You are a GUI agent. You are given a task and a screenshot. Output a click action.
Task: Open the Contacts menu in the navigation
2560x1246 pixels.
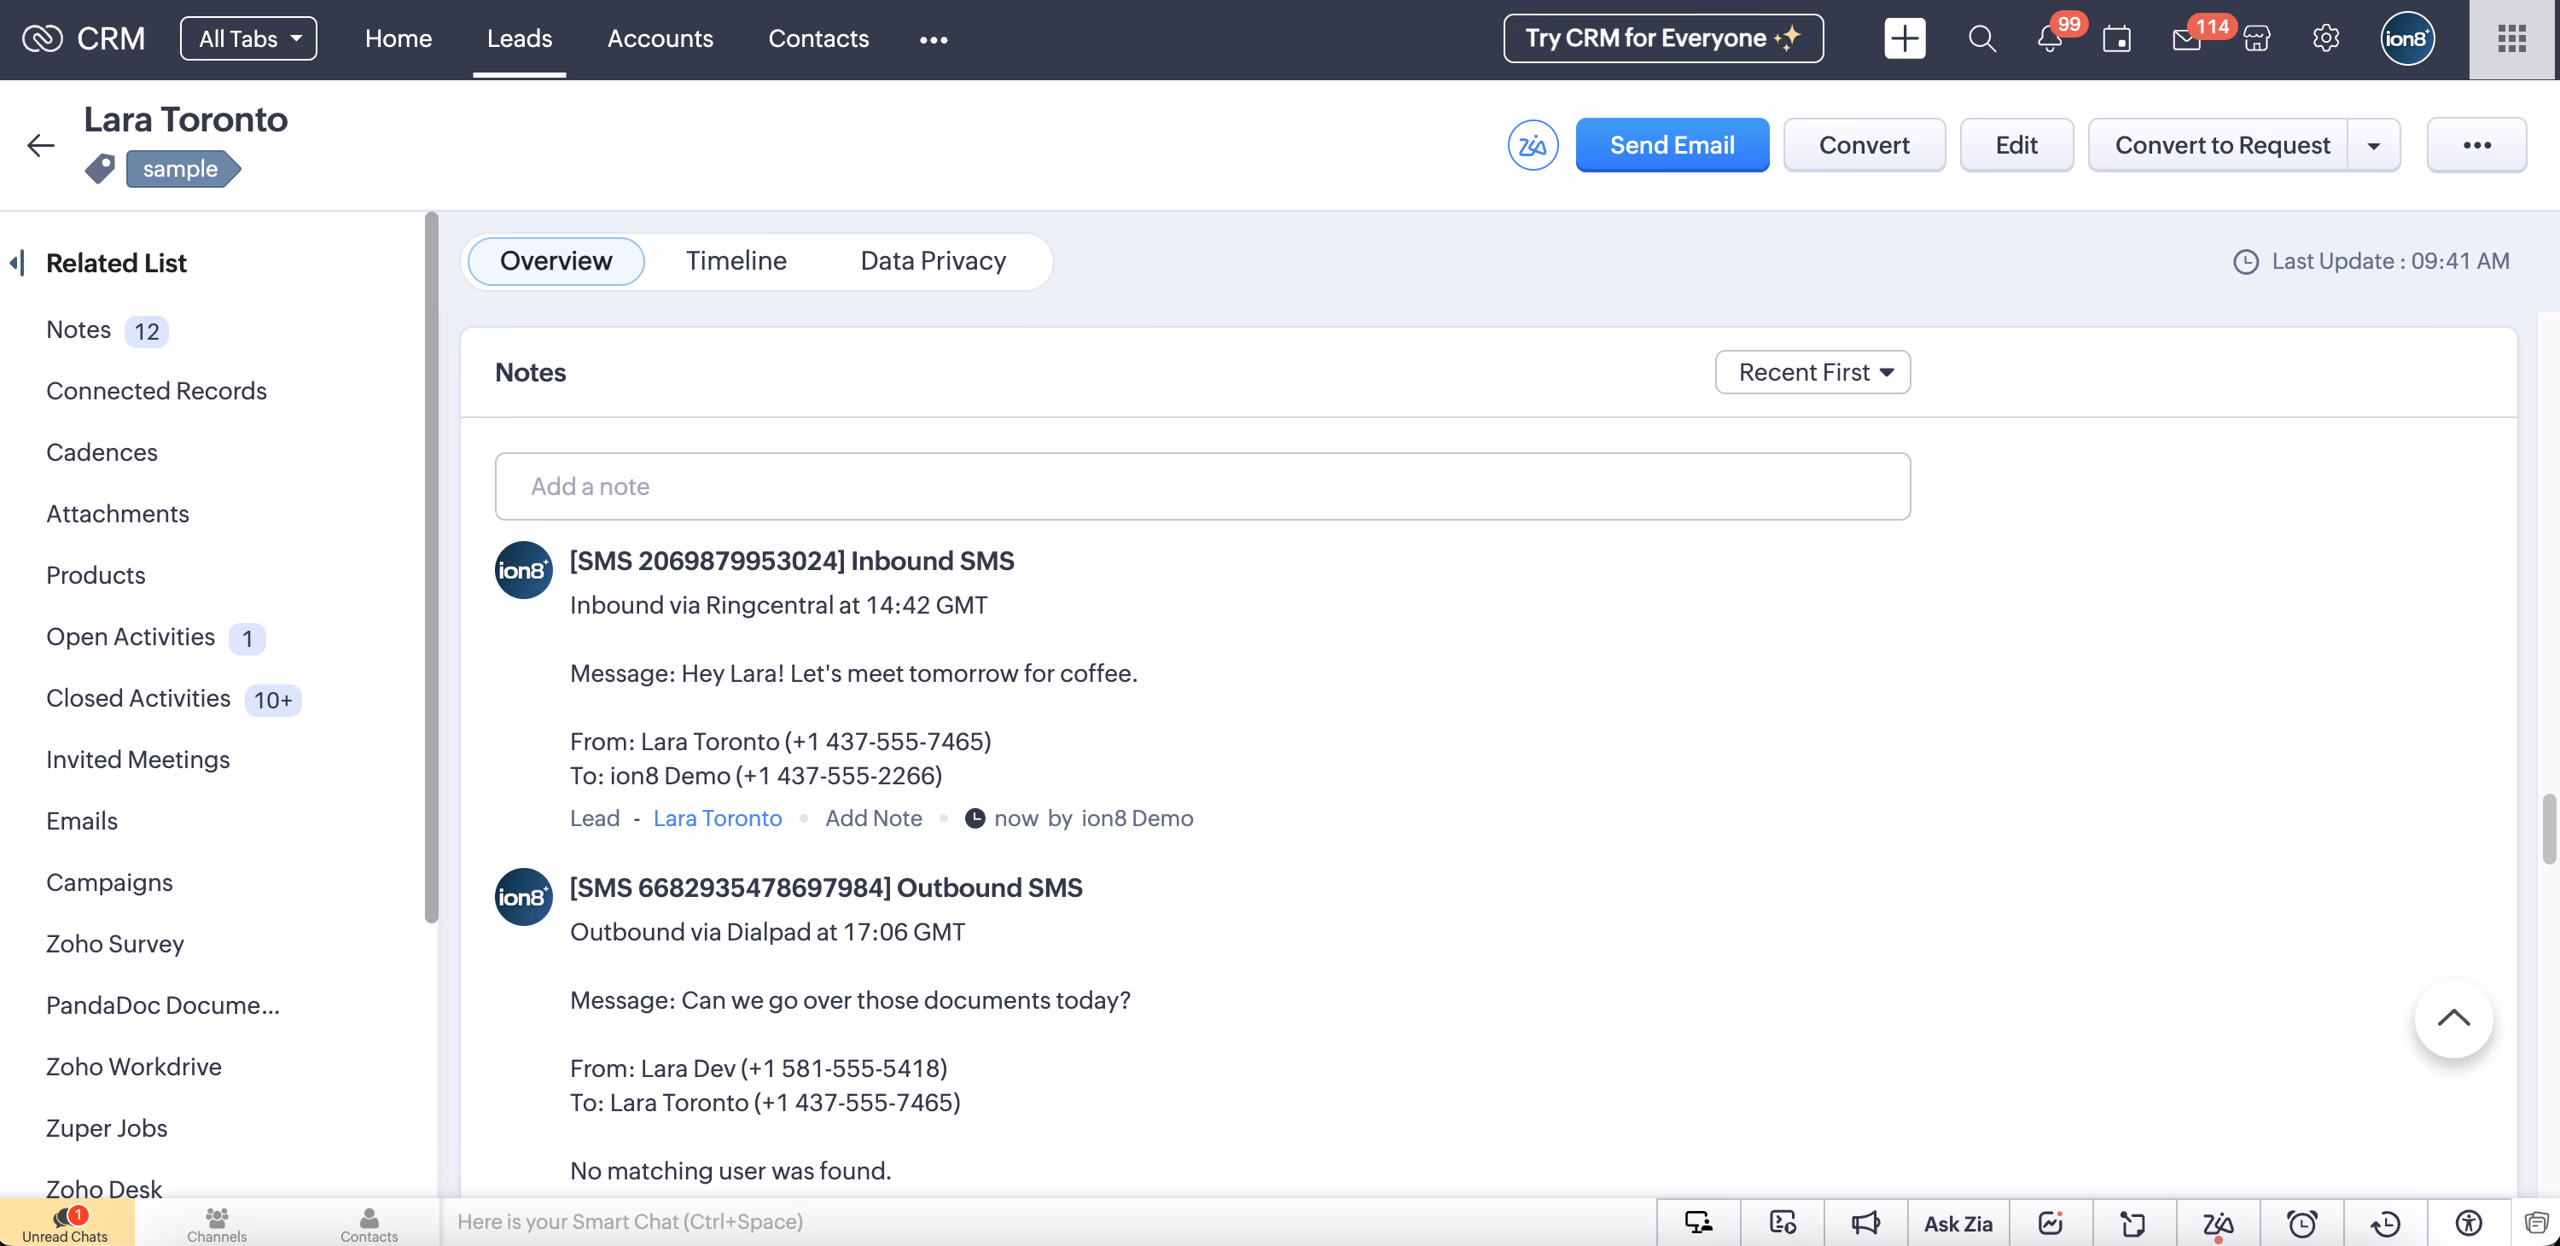click(x=818, y=38)
